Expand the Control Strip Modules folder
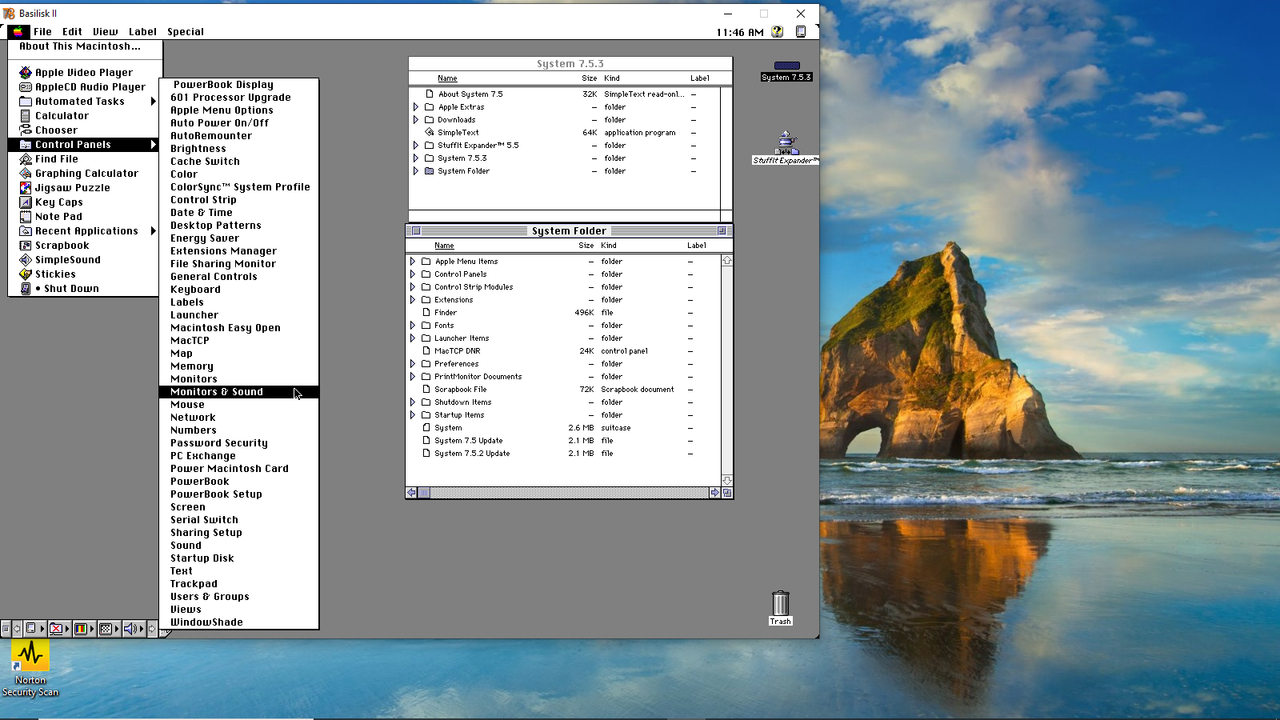The image size is (1280, 720). click(412, 287)
